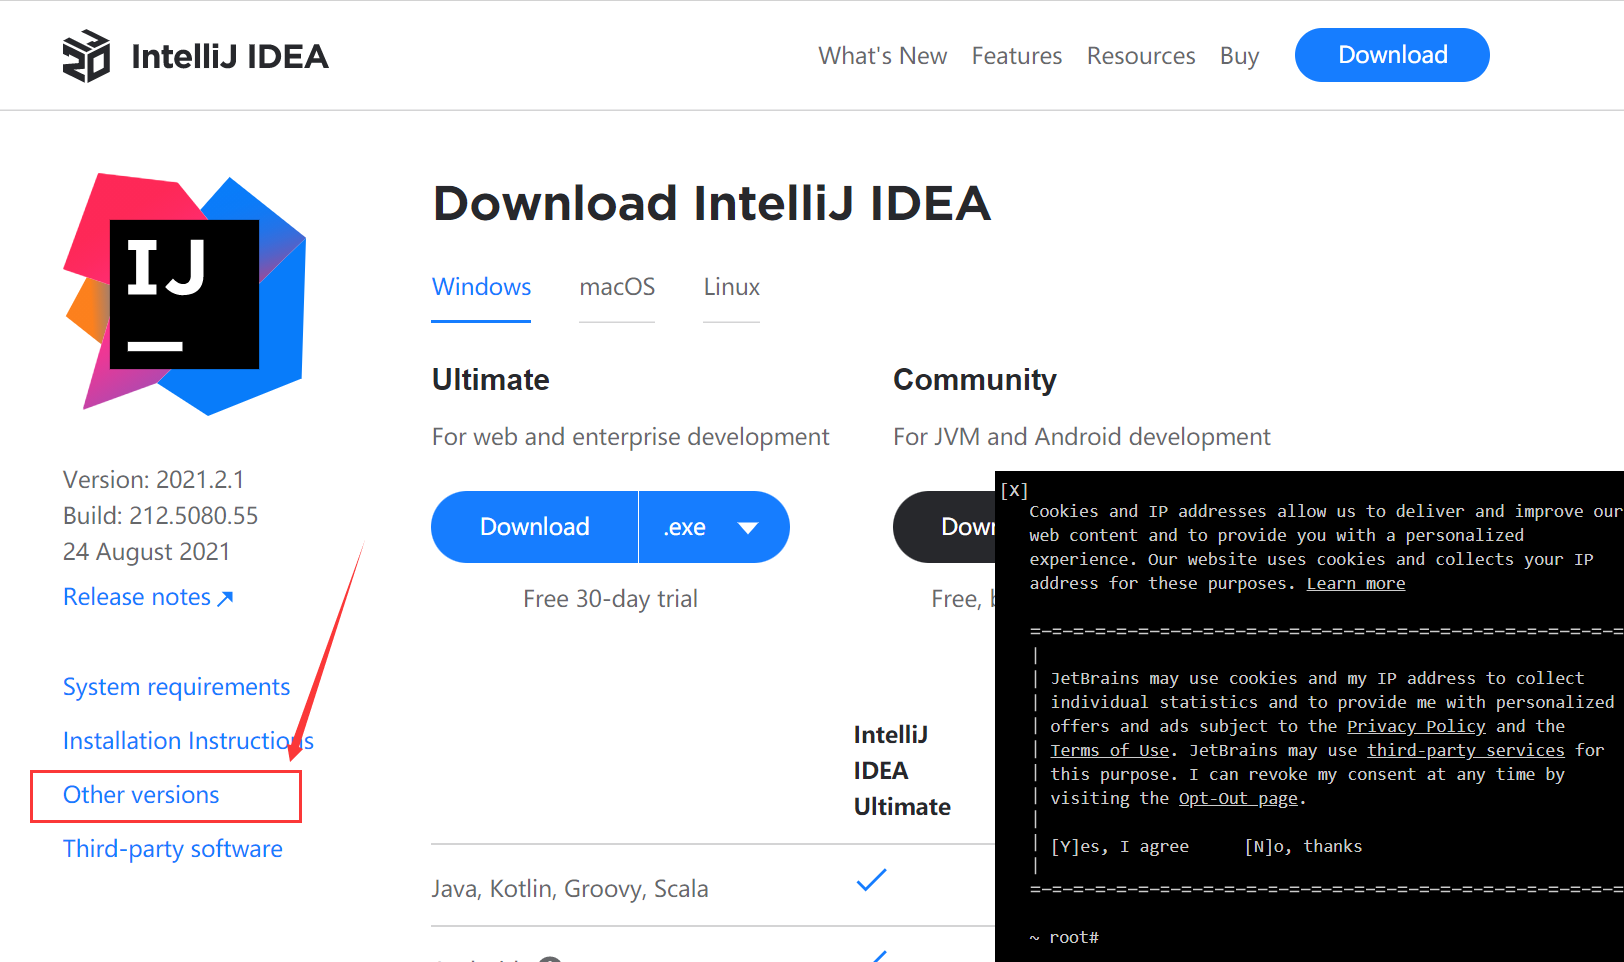Open the Terms of Use link
Image resolution: width=1624 pixels, height=962 pixels.
coord(1109,750)
